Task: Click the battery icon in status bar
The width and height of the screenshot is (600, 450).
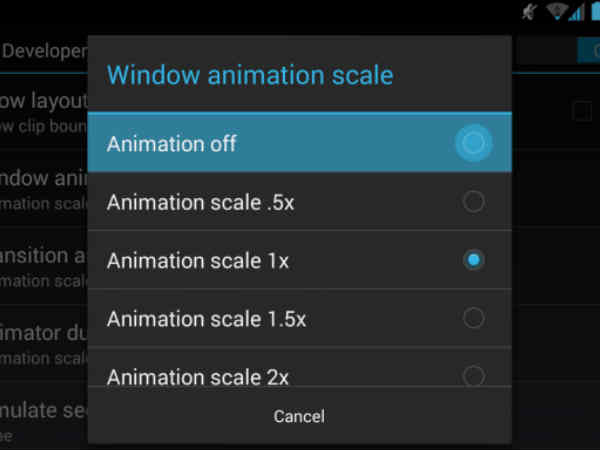Action: [x=595, y=11]
